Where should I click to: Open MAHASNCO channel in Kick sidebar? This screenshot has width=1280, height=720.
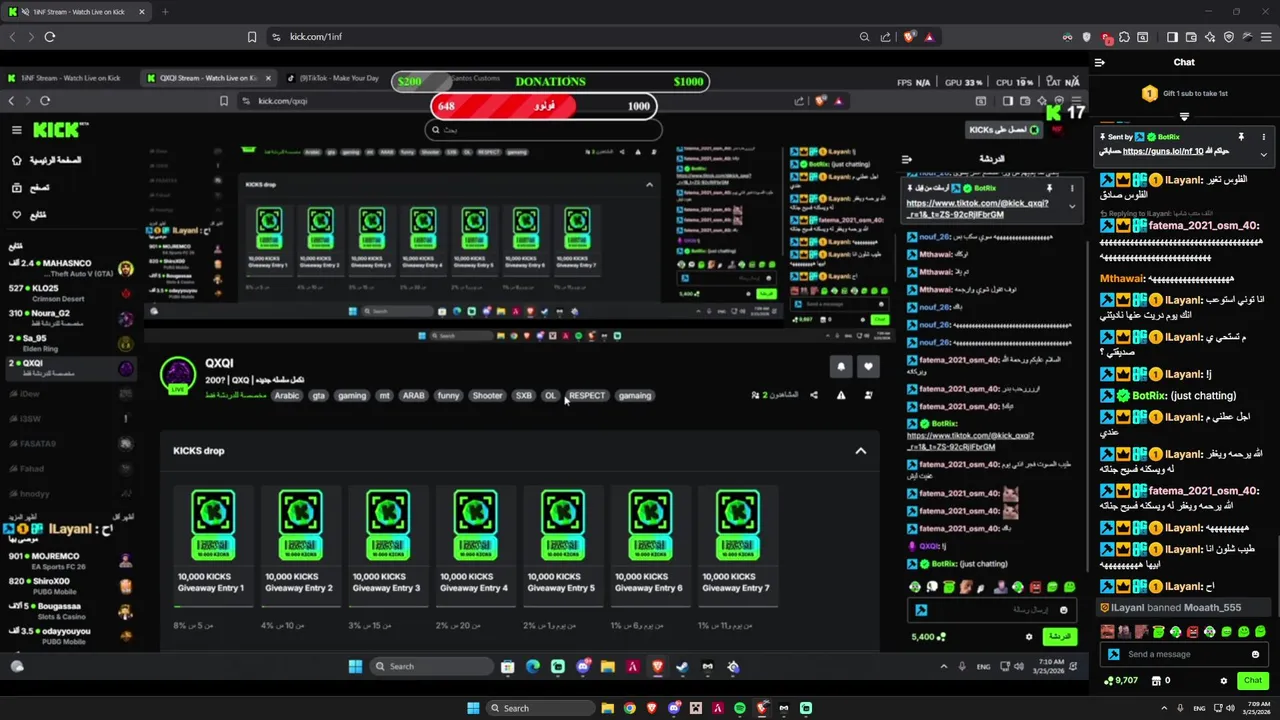click(70, 268)
